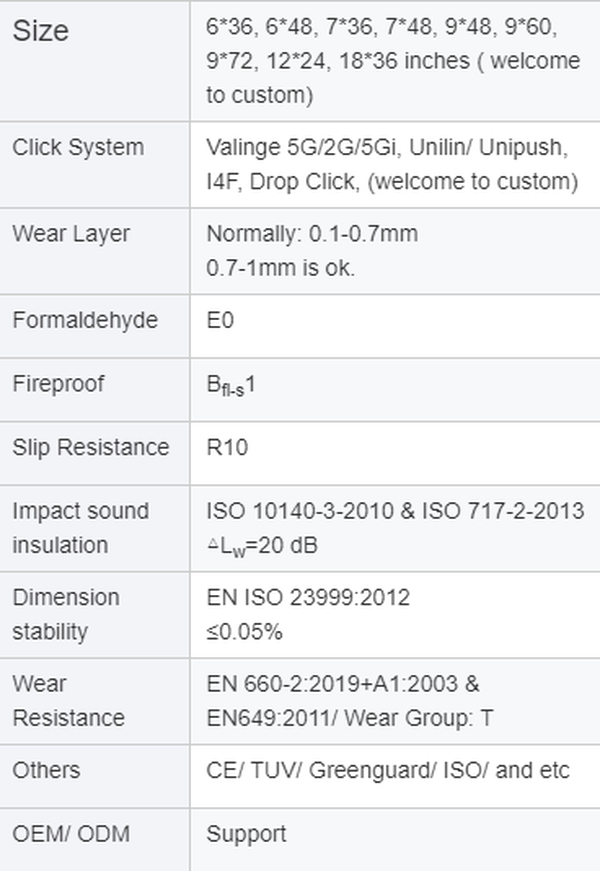Select the Dimension stability label

click(x=65, y=614)
